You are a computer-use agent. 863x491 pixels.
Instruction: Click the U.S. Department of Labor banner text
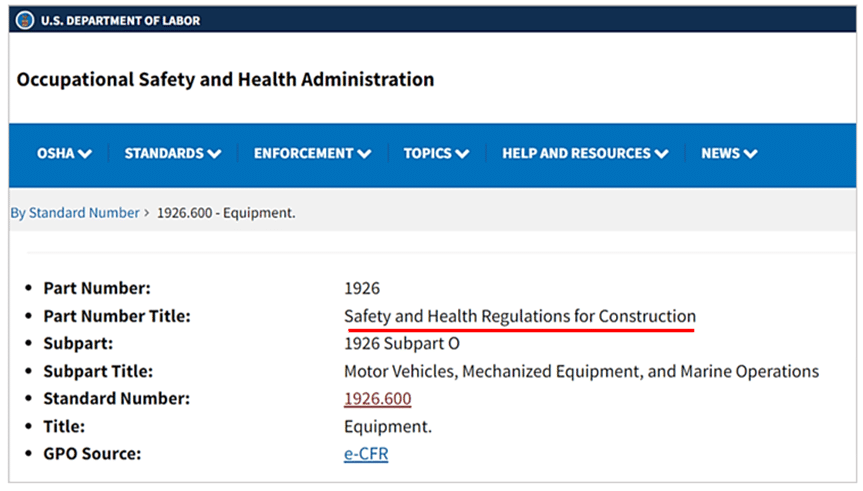click(x=120, y=21)
